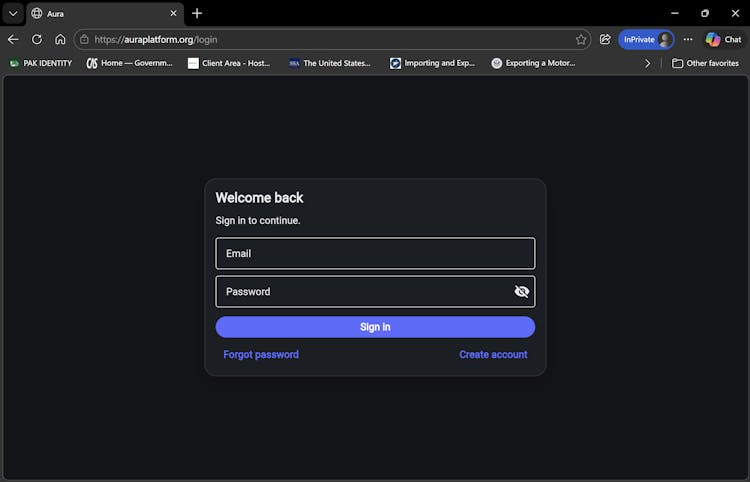Focus the Email input field
Viewport: 750px width, 482px height.
375,254
